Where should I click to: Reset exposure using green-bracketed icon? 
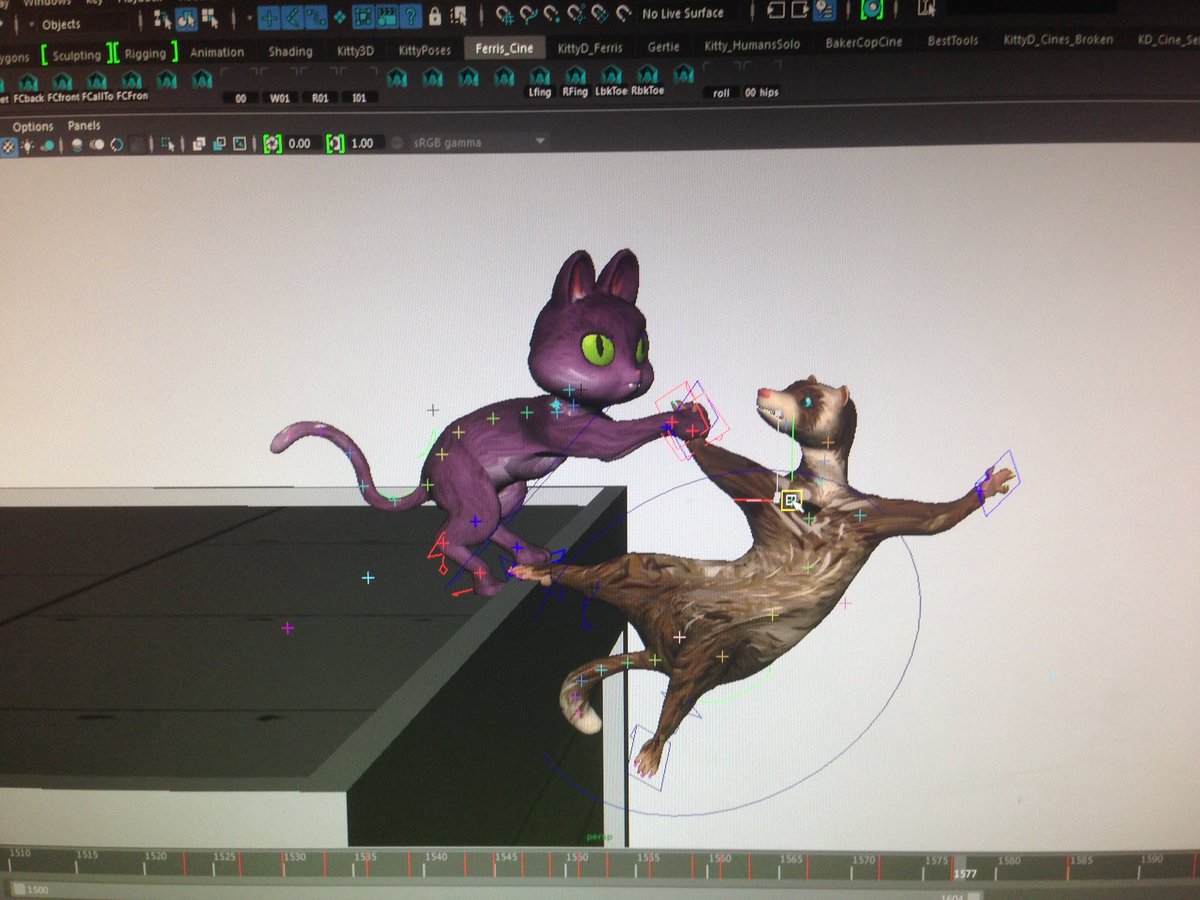click(x=272, y=144)
